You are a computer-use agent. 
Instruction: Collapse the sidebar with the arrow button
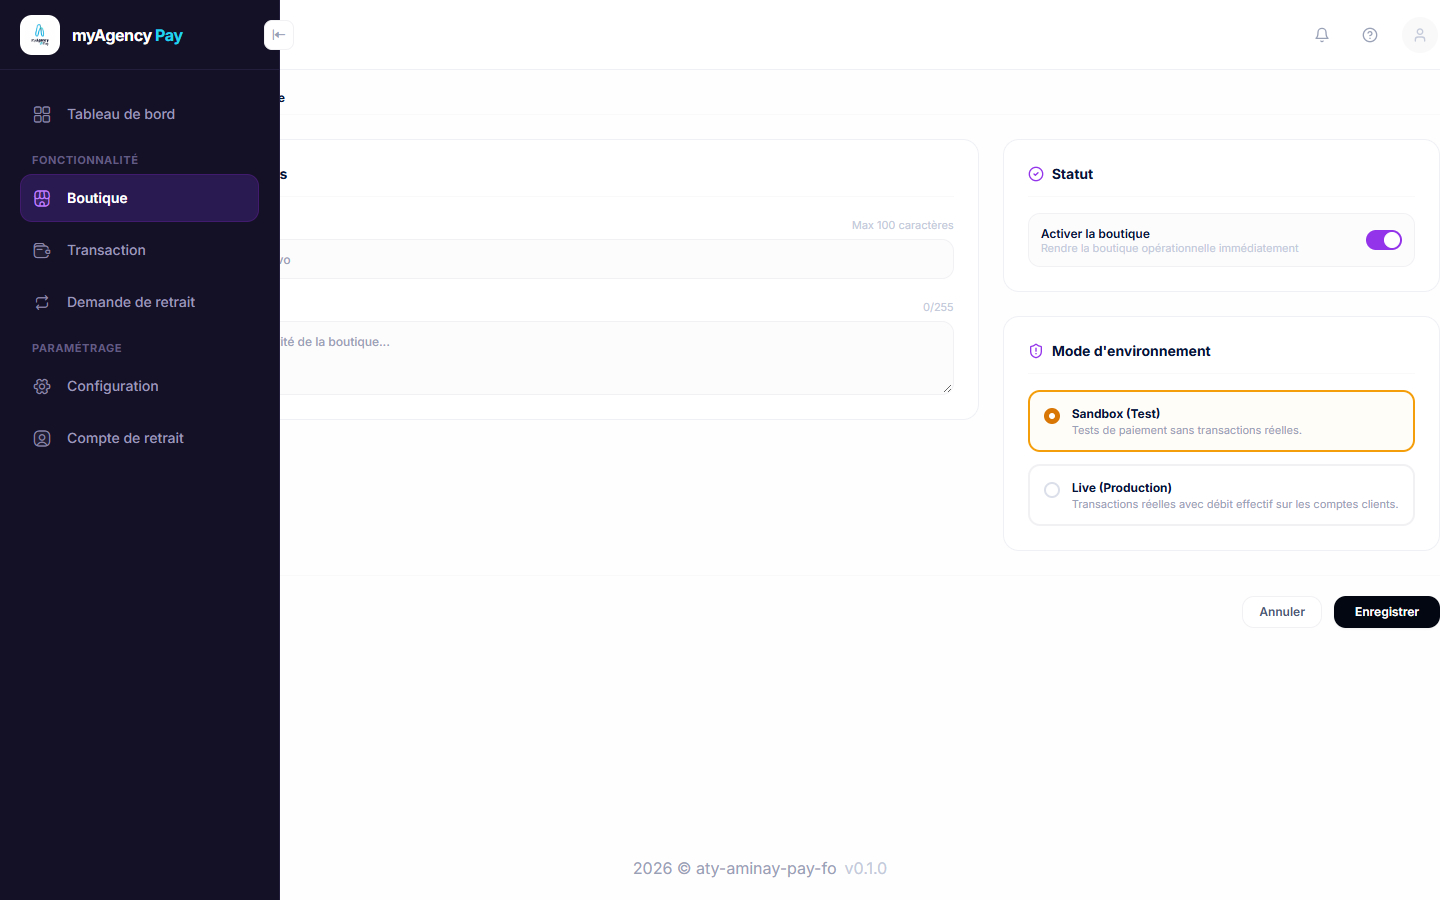(278, 35)
